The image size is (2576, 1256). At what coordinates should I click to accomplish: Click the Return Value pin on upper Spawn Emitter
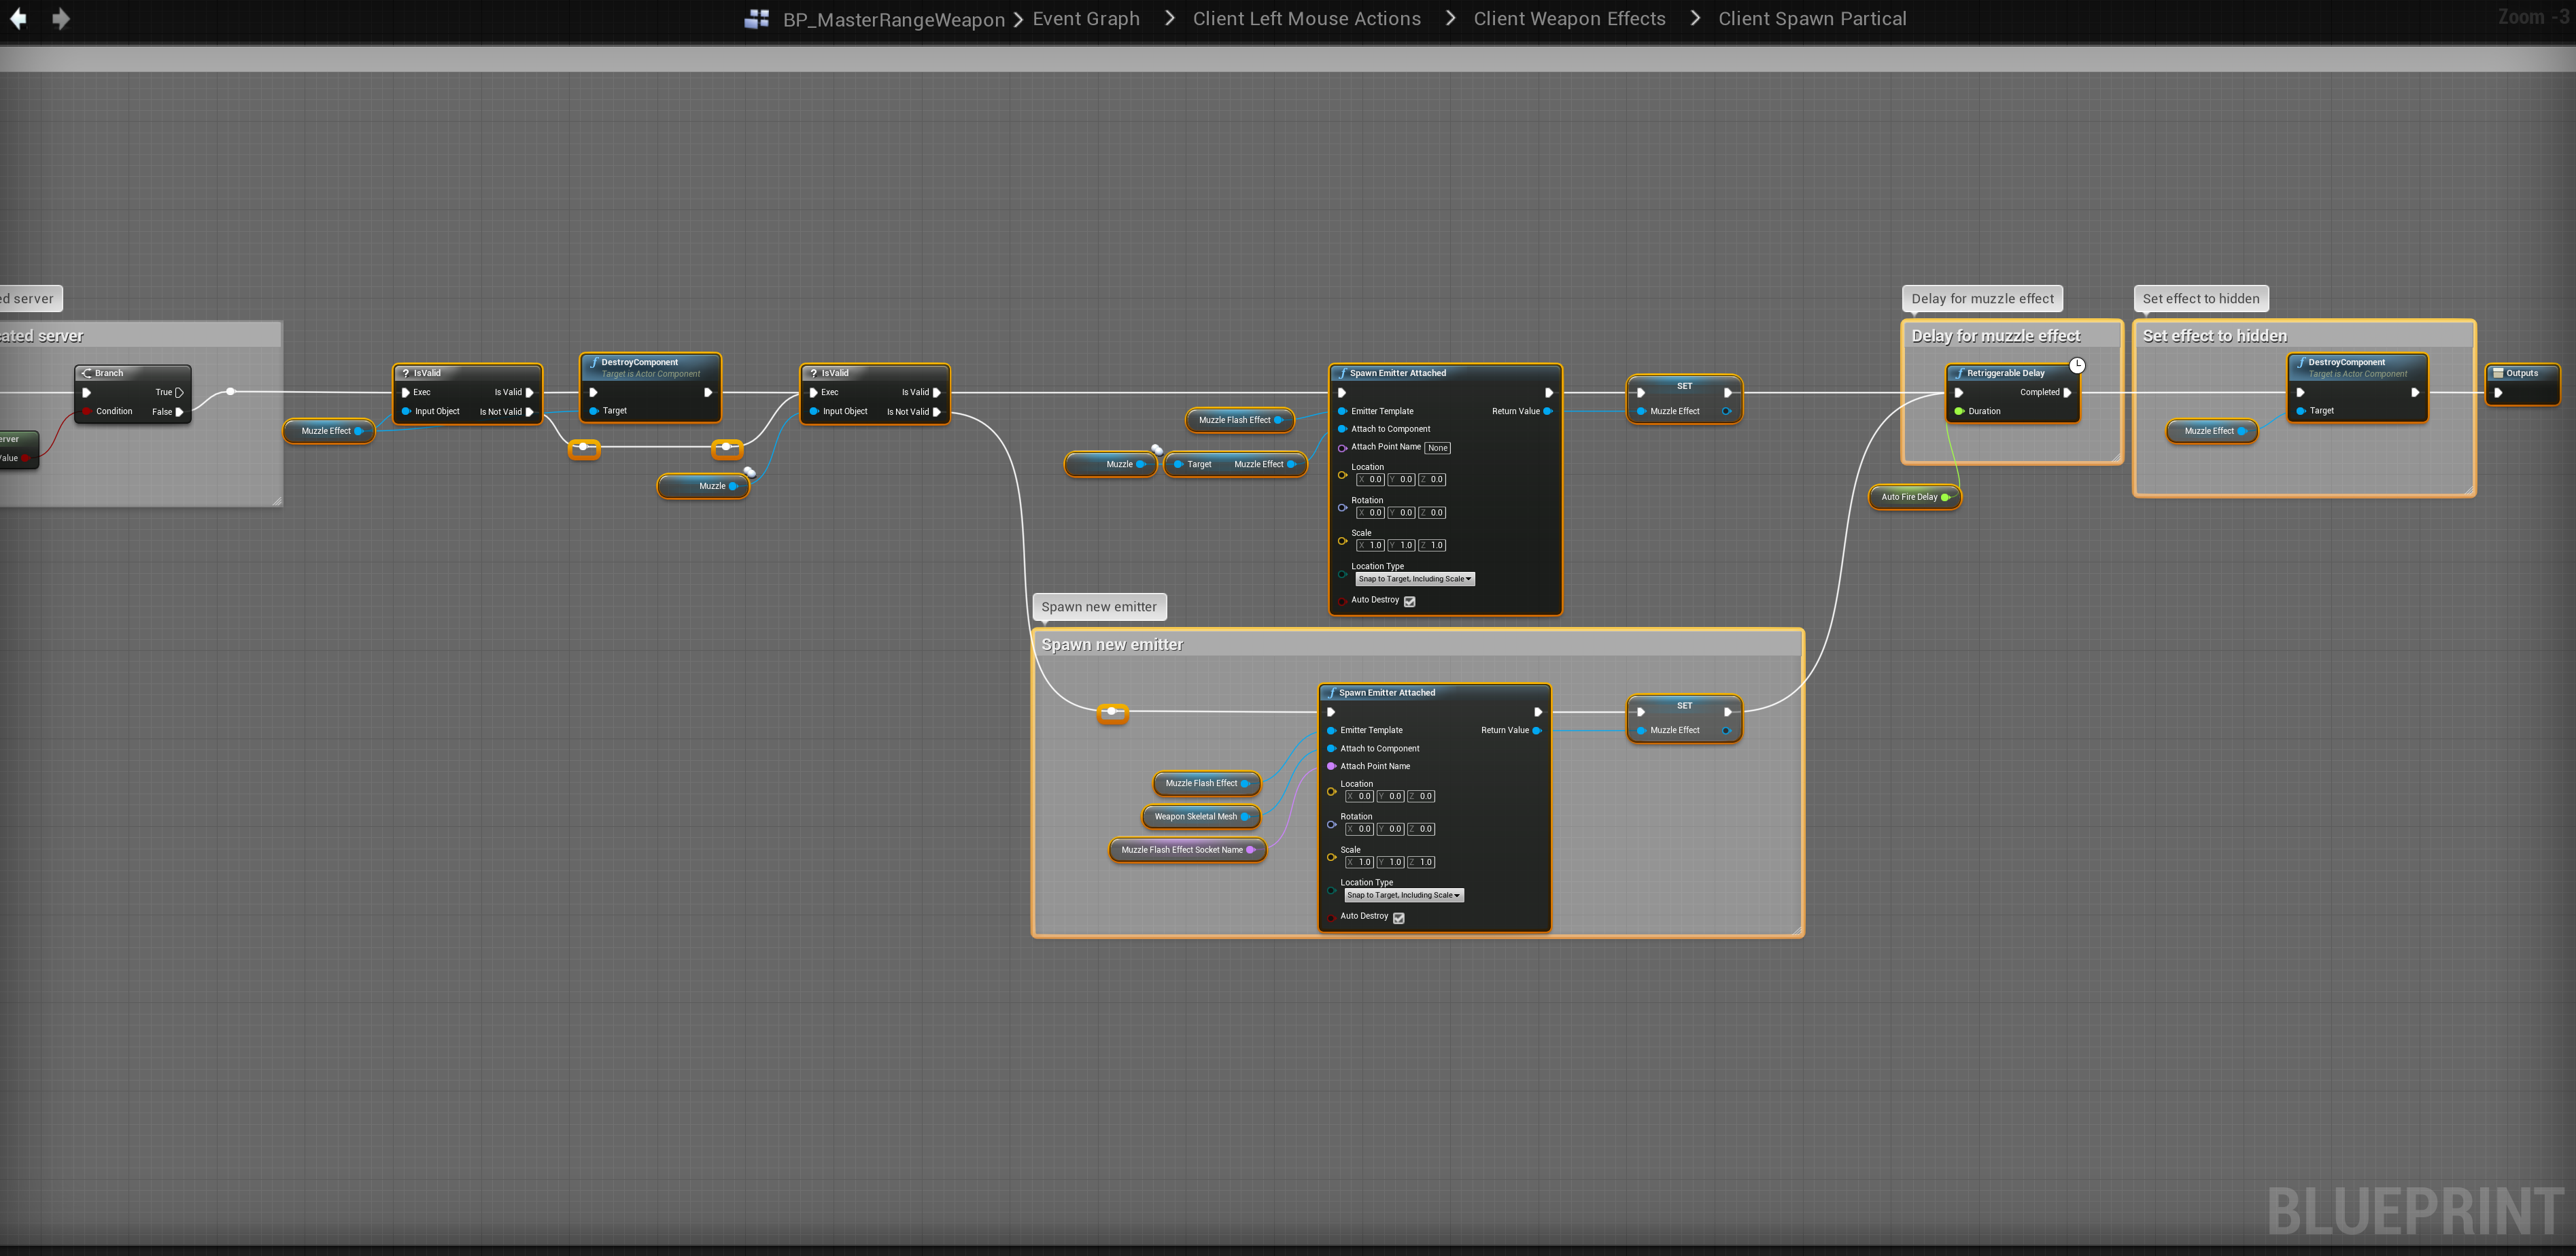[x=1548, y=411]
